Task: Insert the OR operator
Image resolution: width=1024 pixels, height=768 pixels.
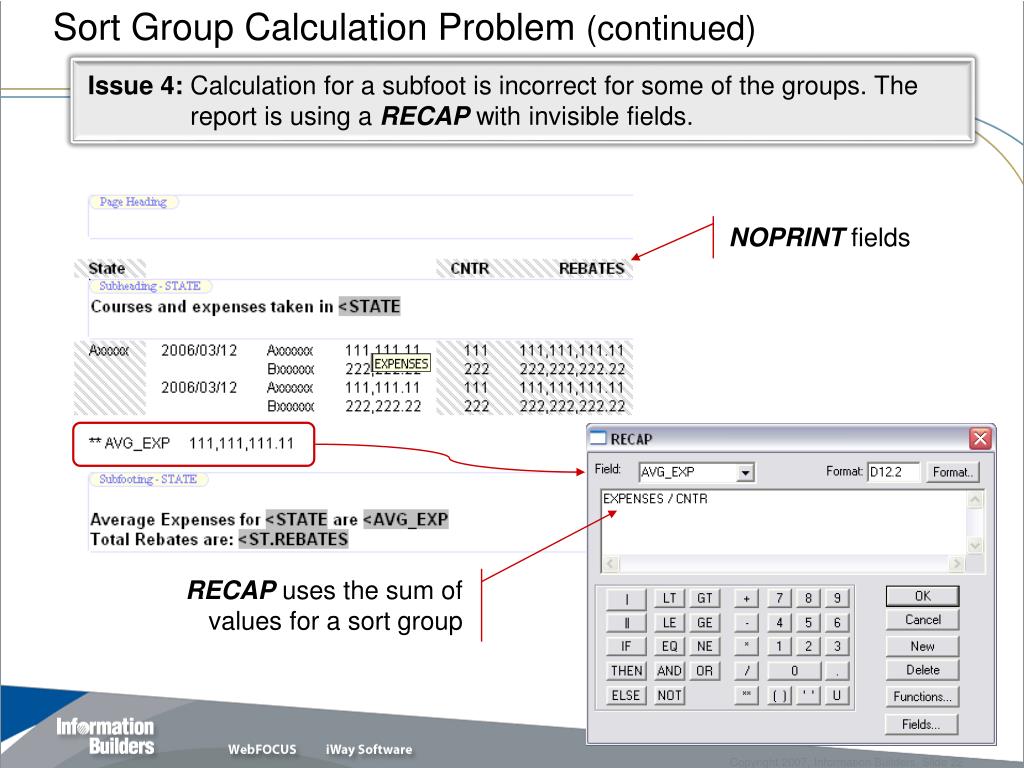Action: pos(705,671)
